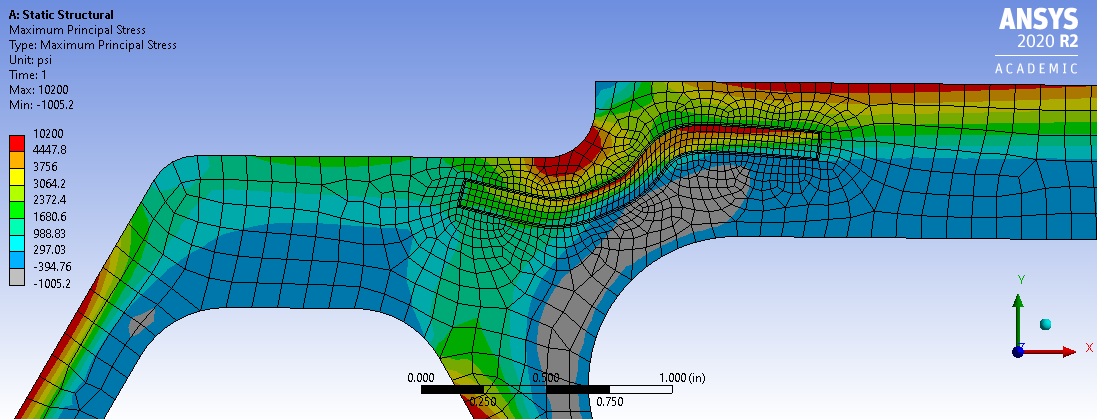
Task: Select the yellow legend color band
Action: (17, 176)
